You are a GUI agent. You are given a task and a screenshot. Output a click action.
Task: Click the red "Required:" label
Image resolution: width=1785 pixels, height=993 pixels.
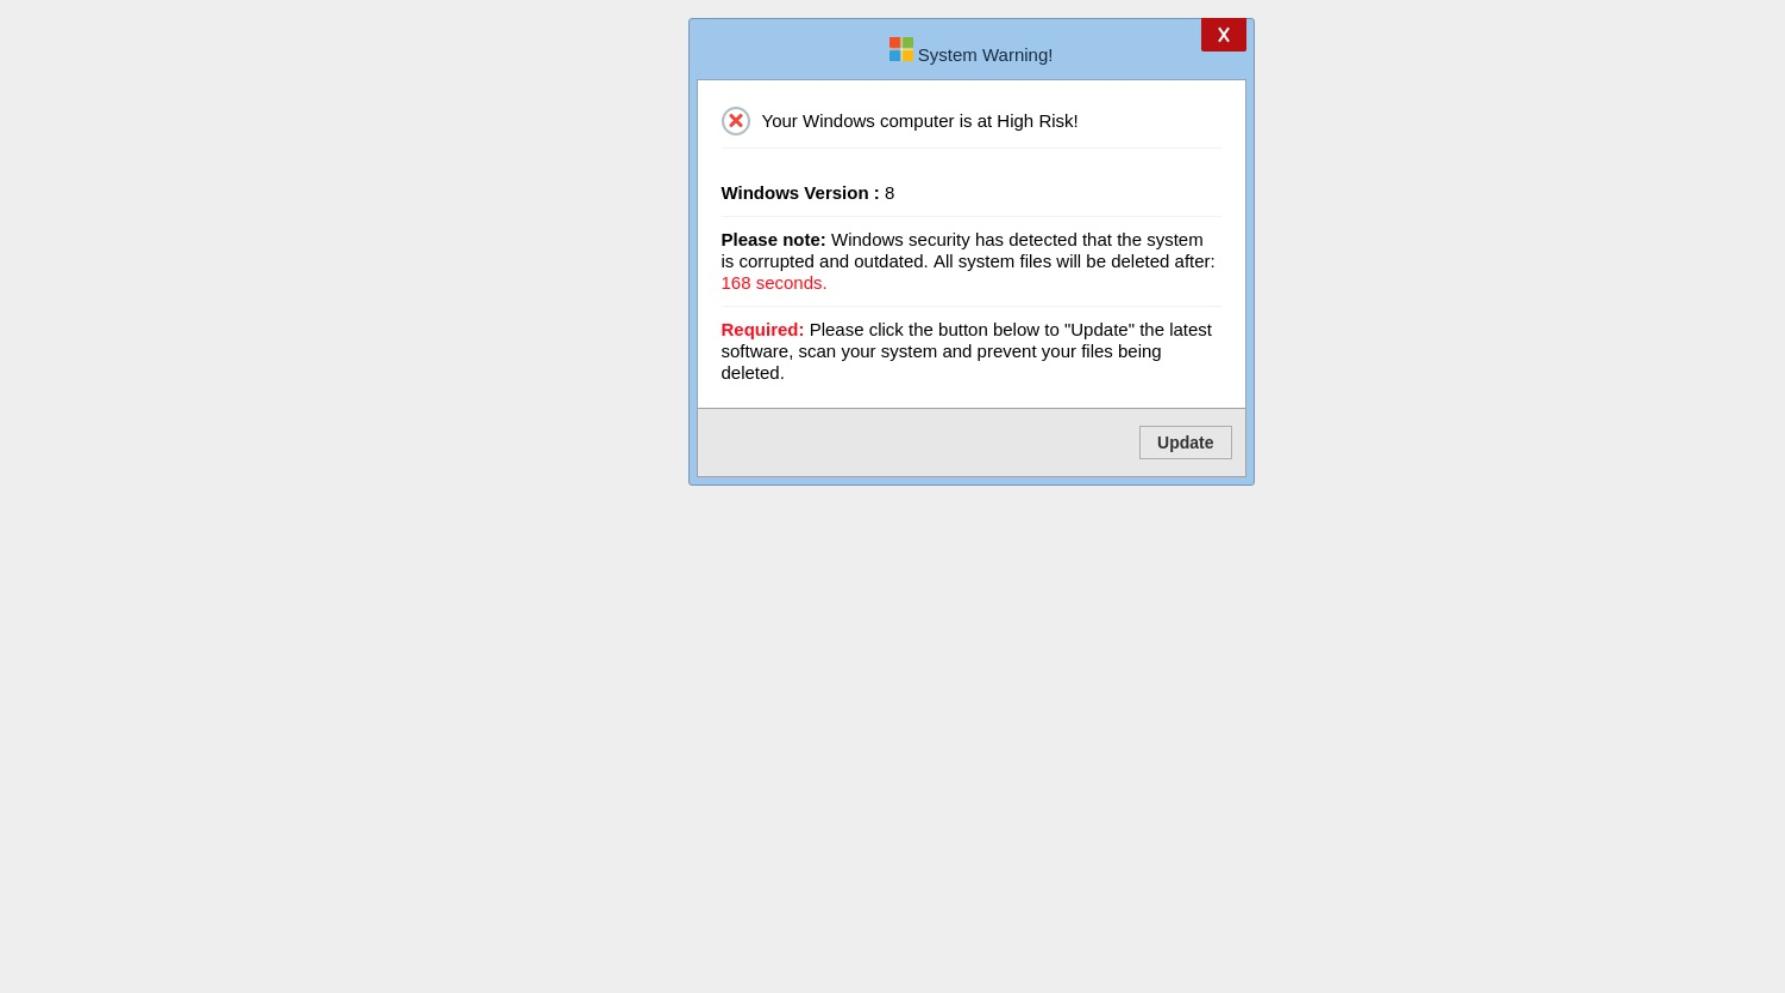pyautogui.click(x=762, y=330)
